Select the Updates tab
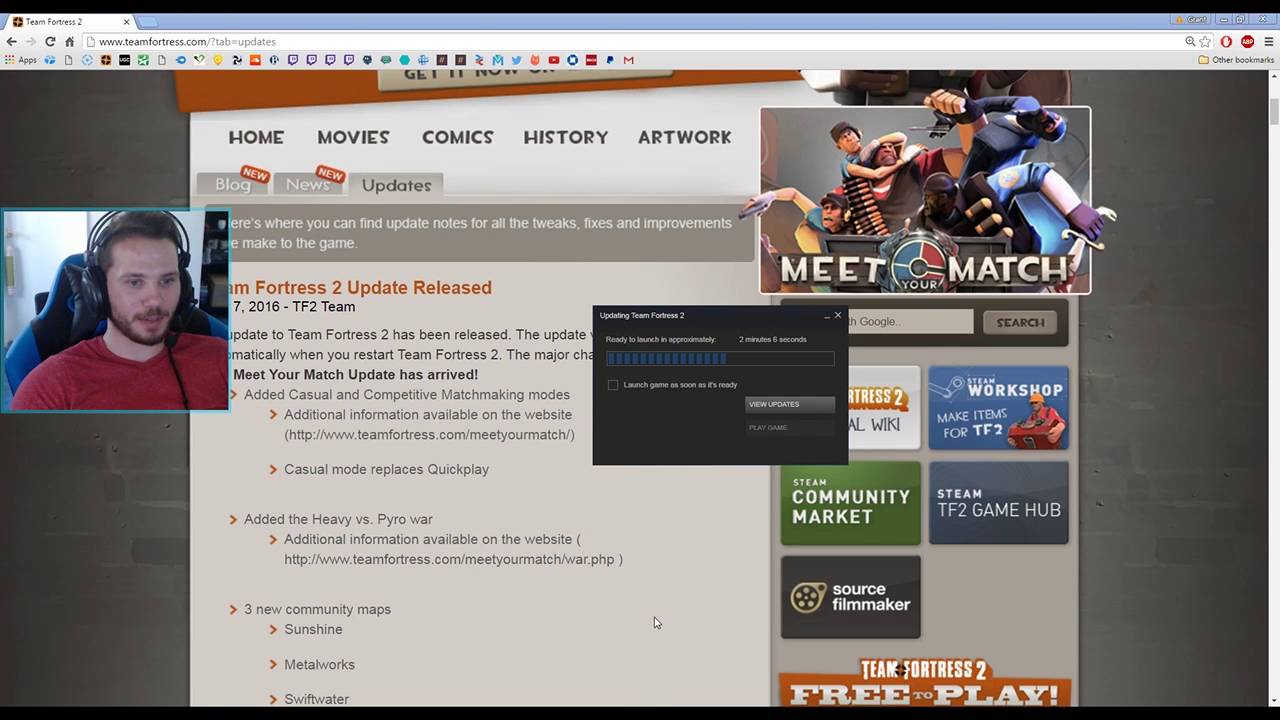The width and height of the screenshot is (1280, 720). [x=396, y=185]
